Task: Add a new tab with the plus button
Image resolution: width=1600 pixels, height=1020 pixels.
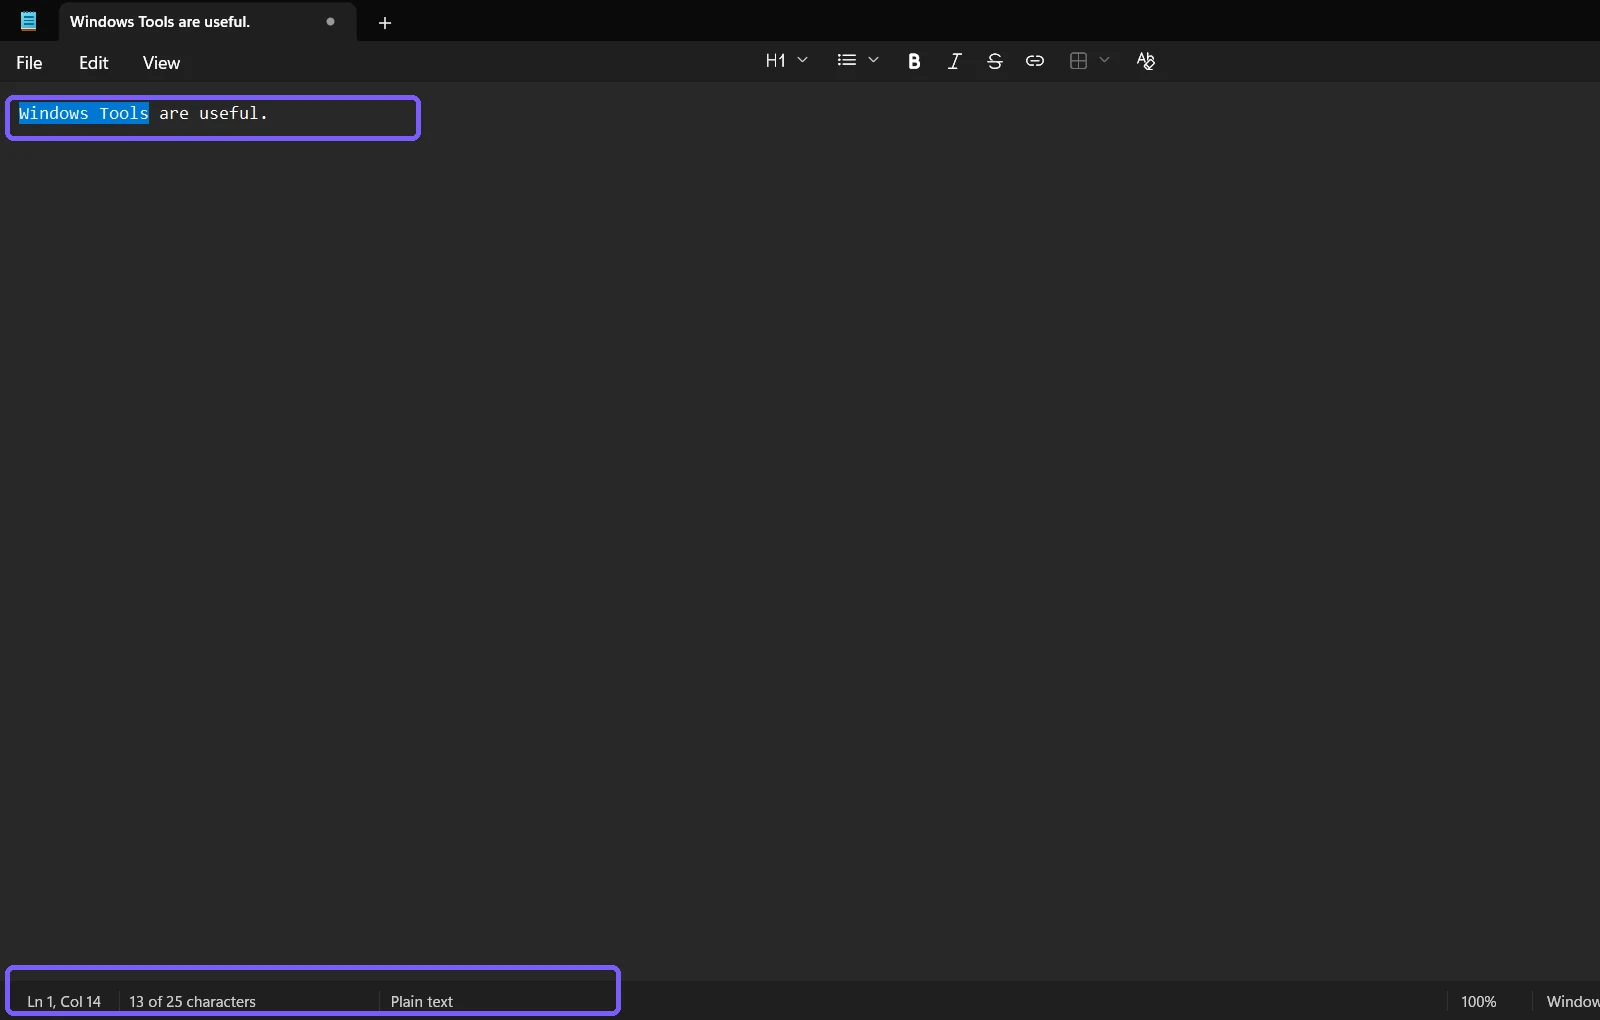Action: coord(385,22)
